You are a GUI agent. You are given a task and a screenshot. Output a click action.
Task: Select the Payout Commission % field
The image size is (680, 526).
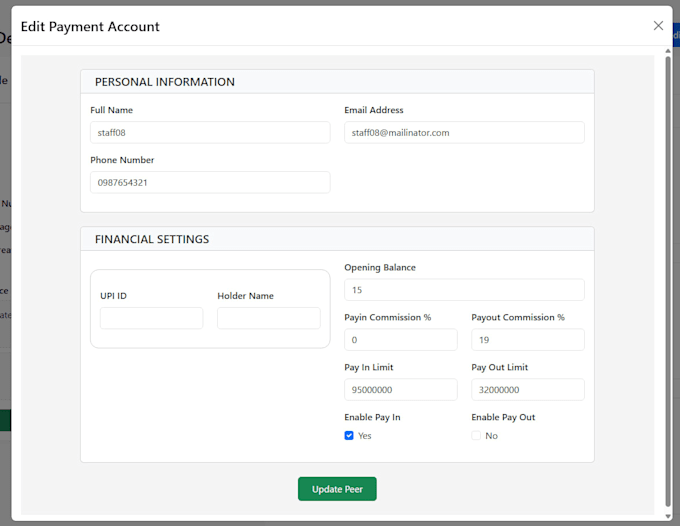tap(528, 340)
